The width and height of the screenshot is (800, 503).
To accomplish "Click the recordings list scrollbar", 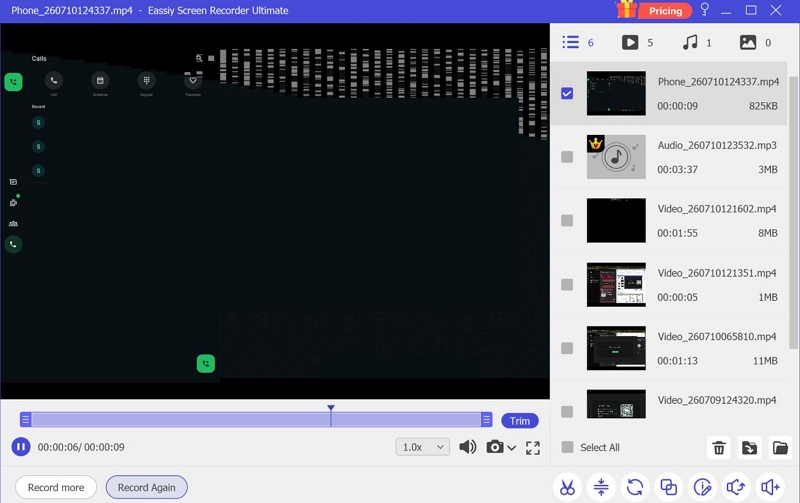I will 793,212.
